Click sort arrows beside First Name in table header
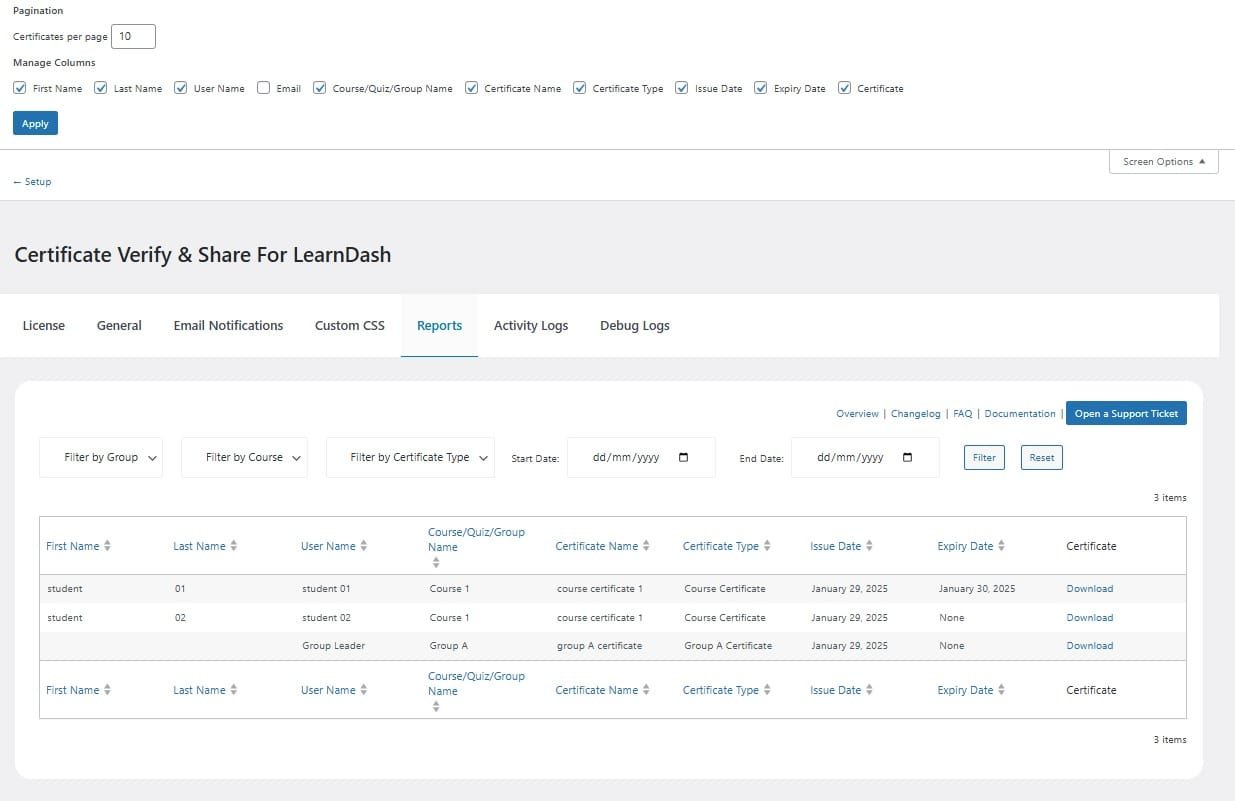 tap(107, 546)
